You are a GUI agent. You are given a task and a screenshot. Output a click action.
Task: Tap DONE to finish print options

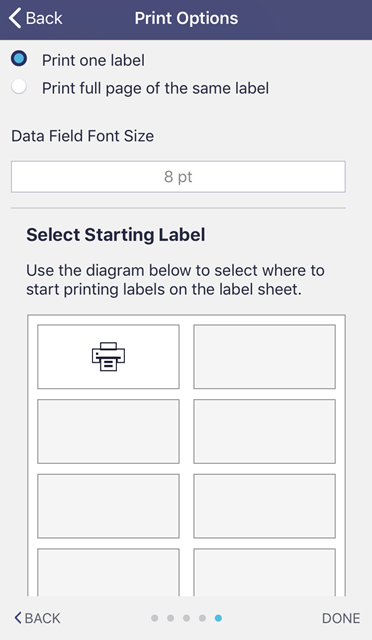tap(341, 618)
